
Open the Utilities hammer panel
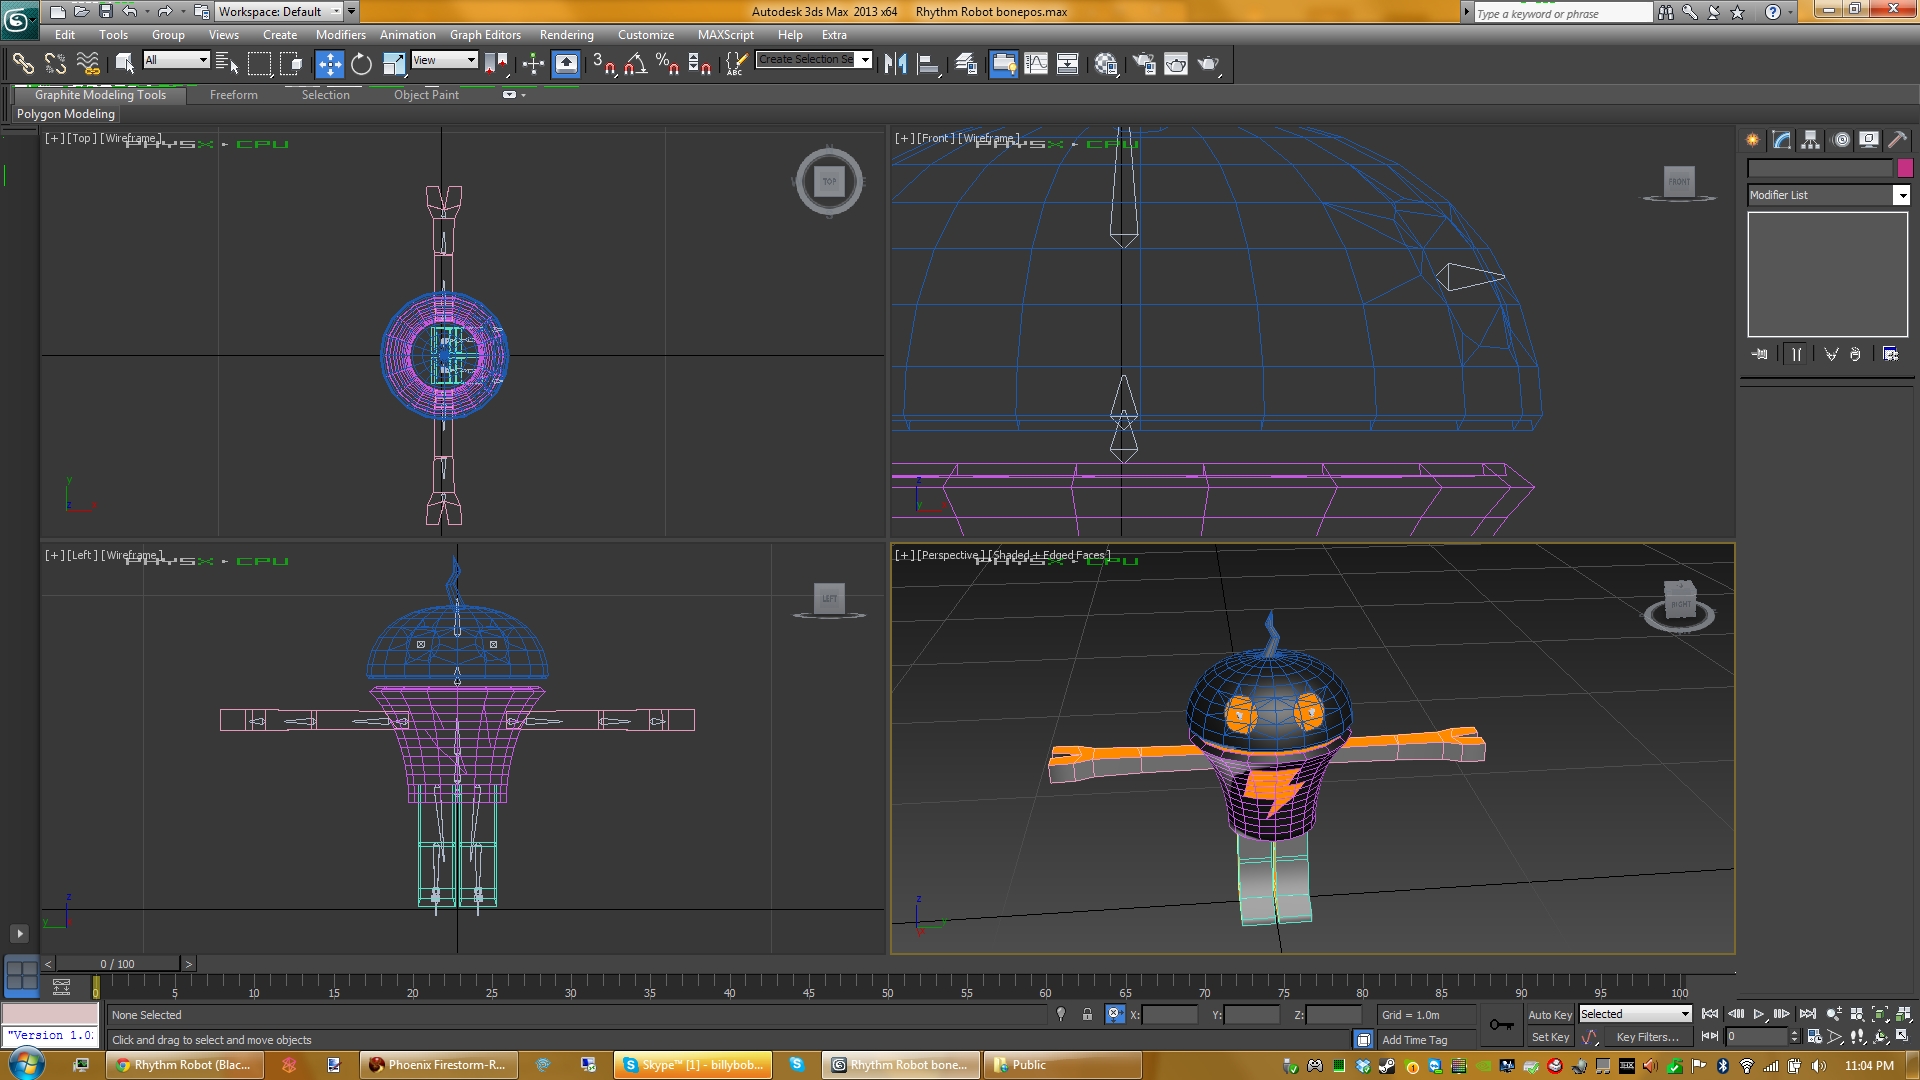pos(1897,140)
